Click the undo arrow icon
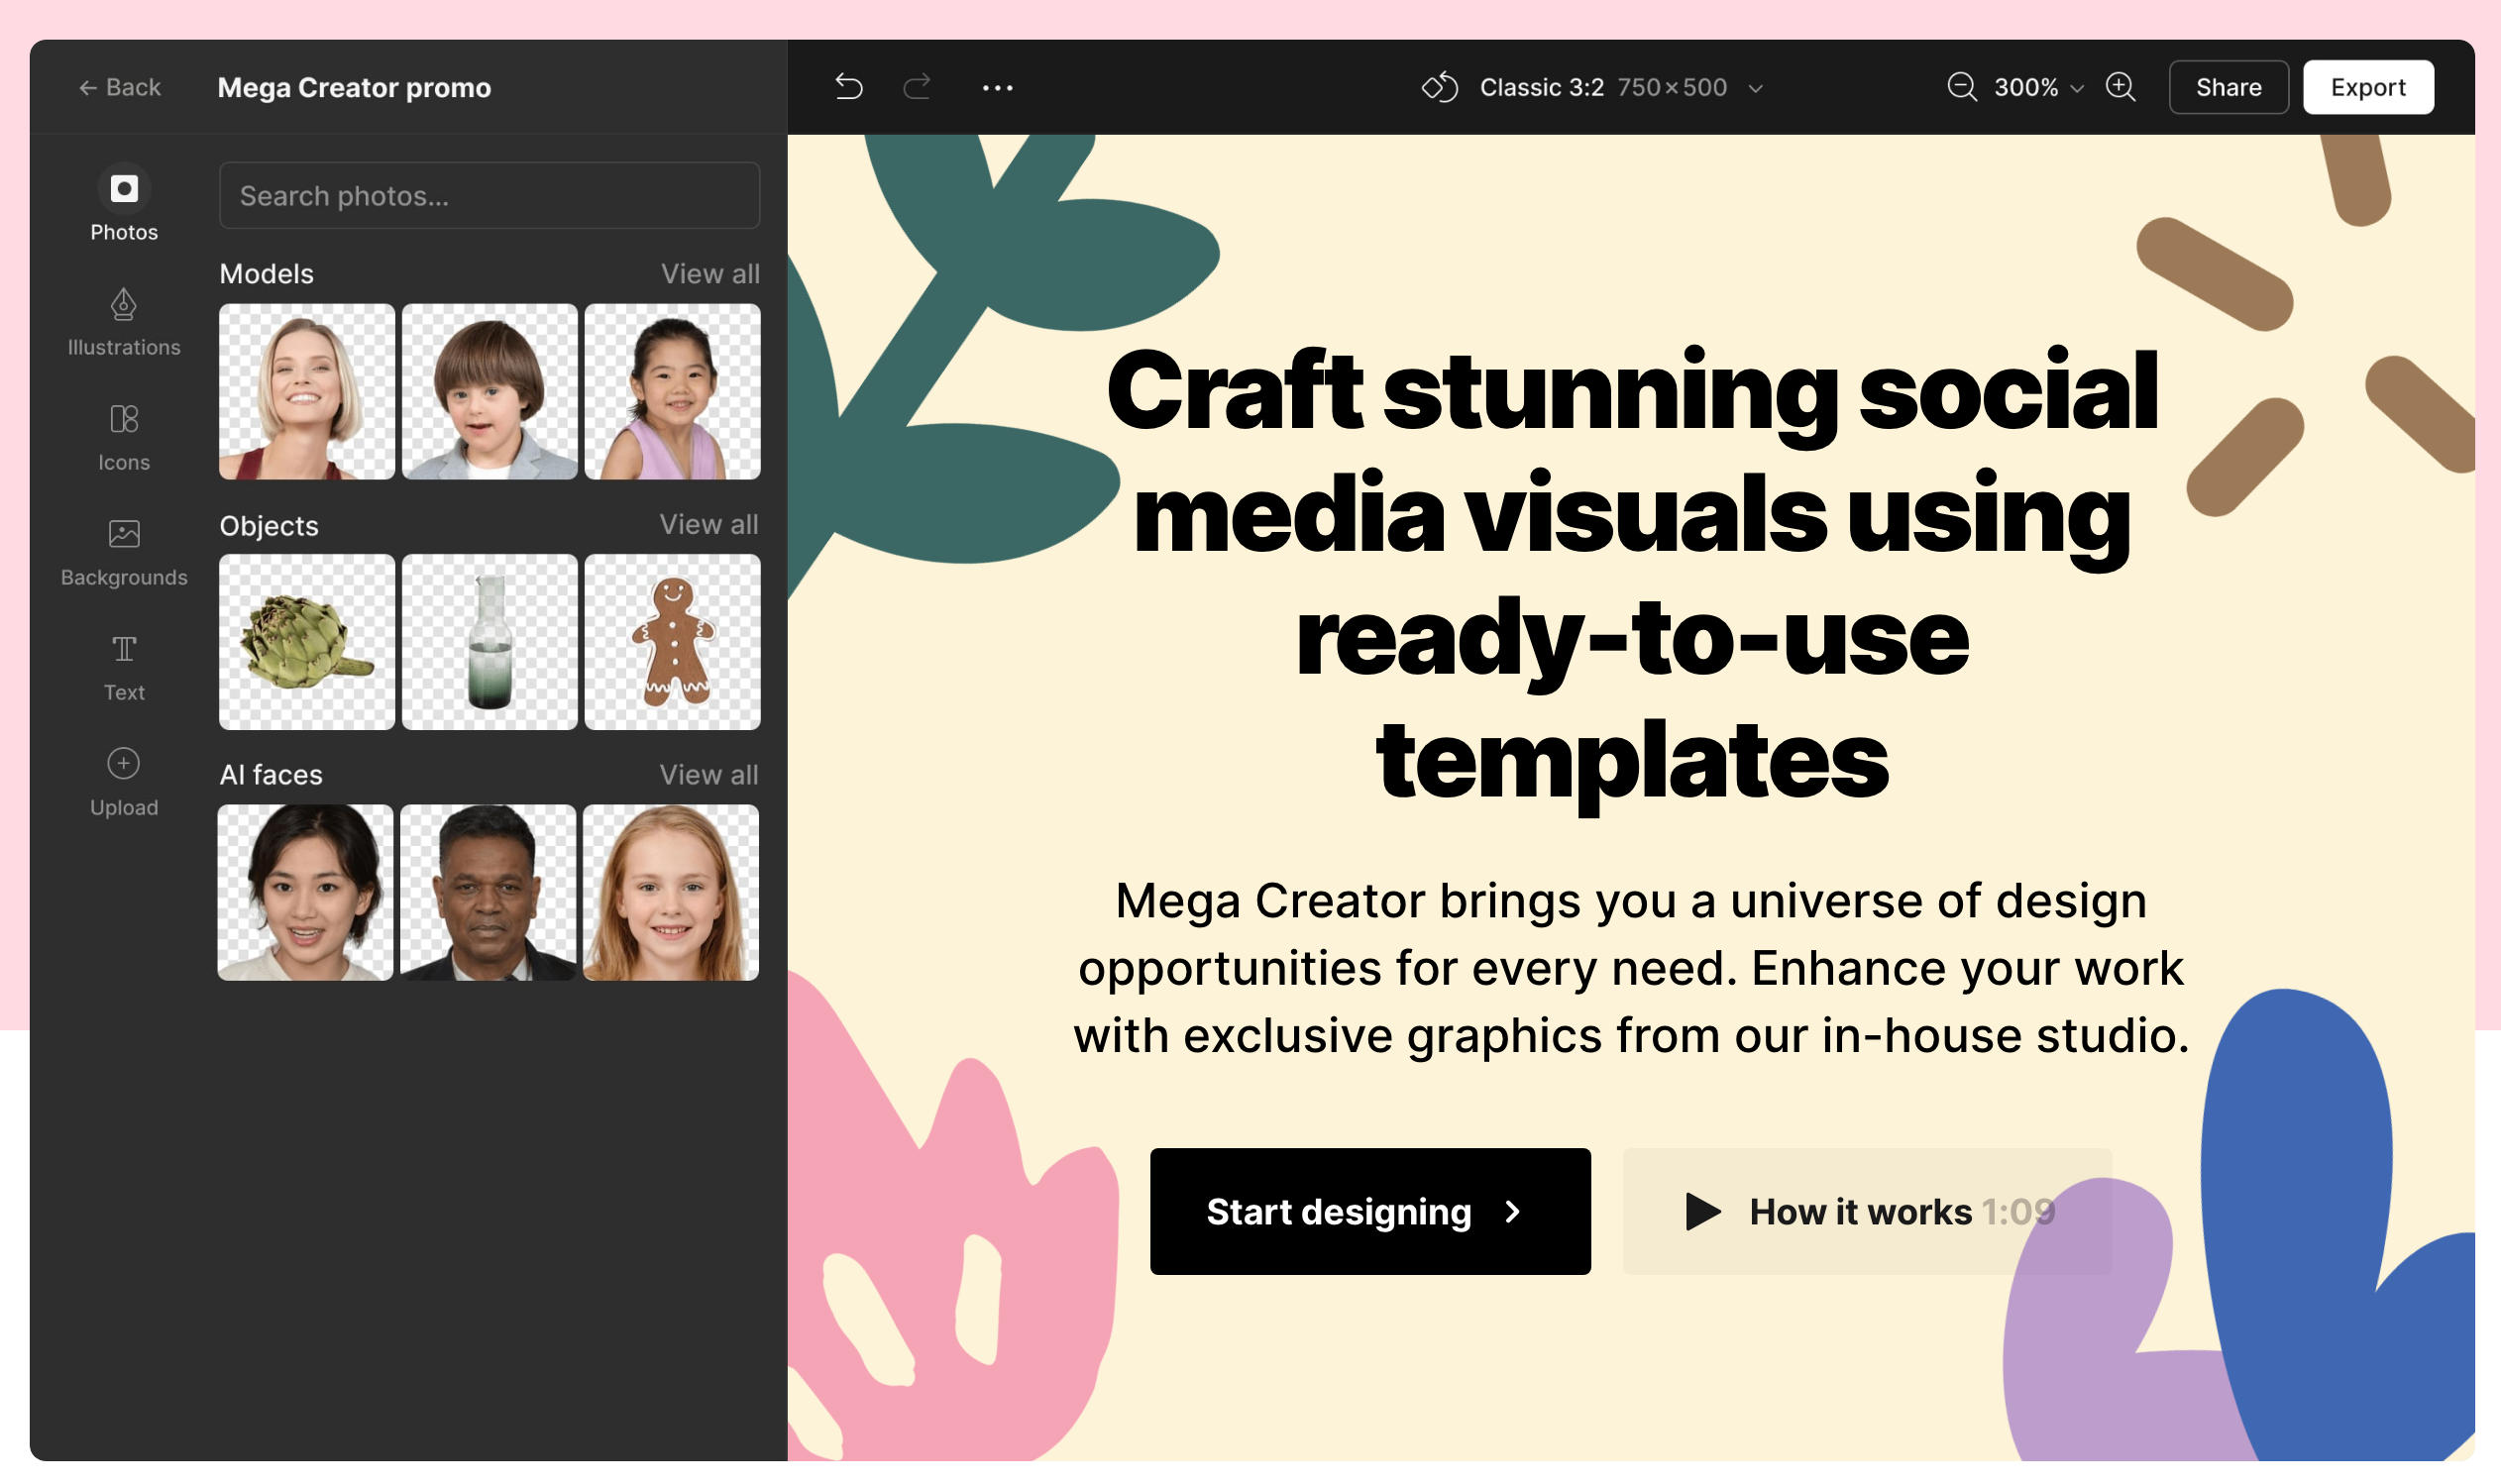 click(849, 87)
